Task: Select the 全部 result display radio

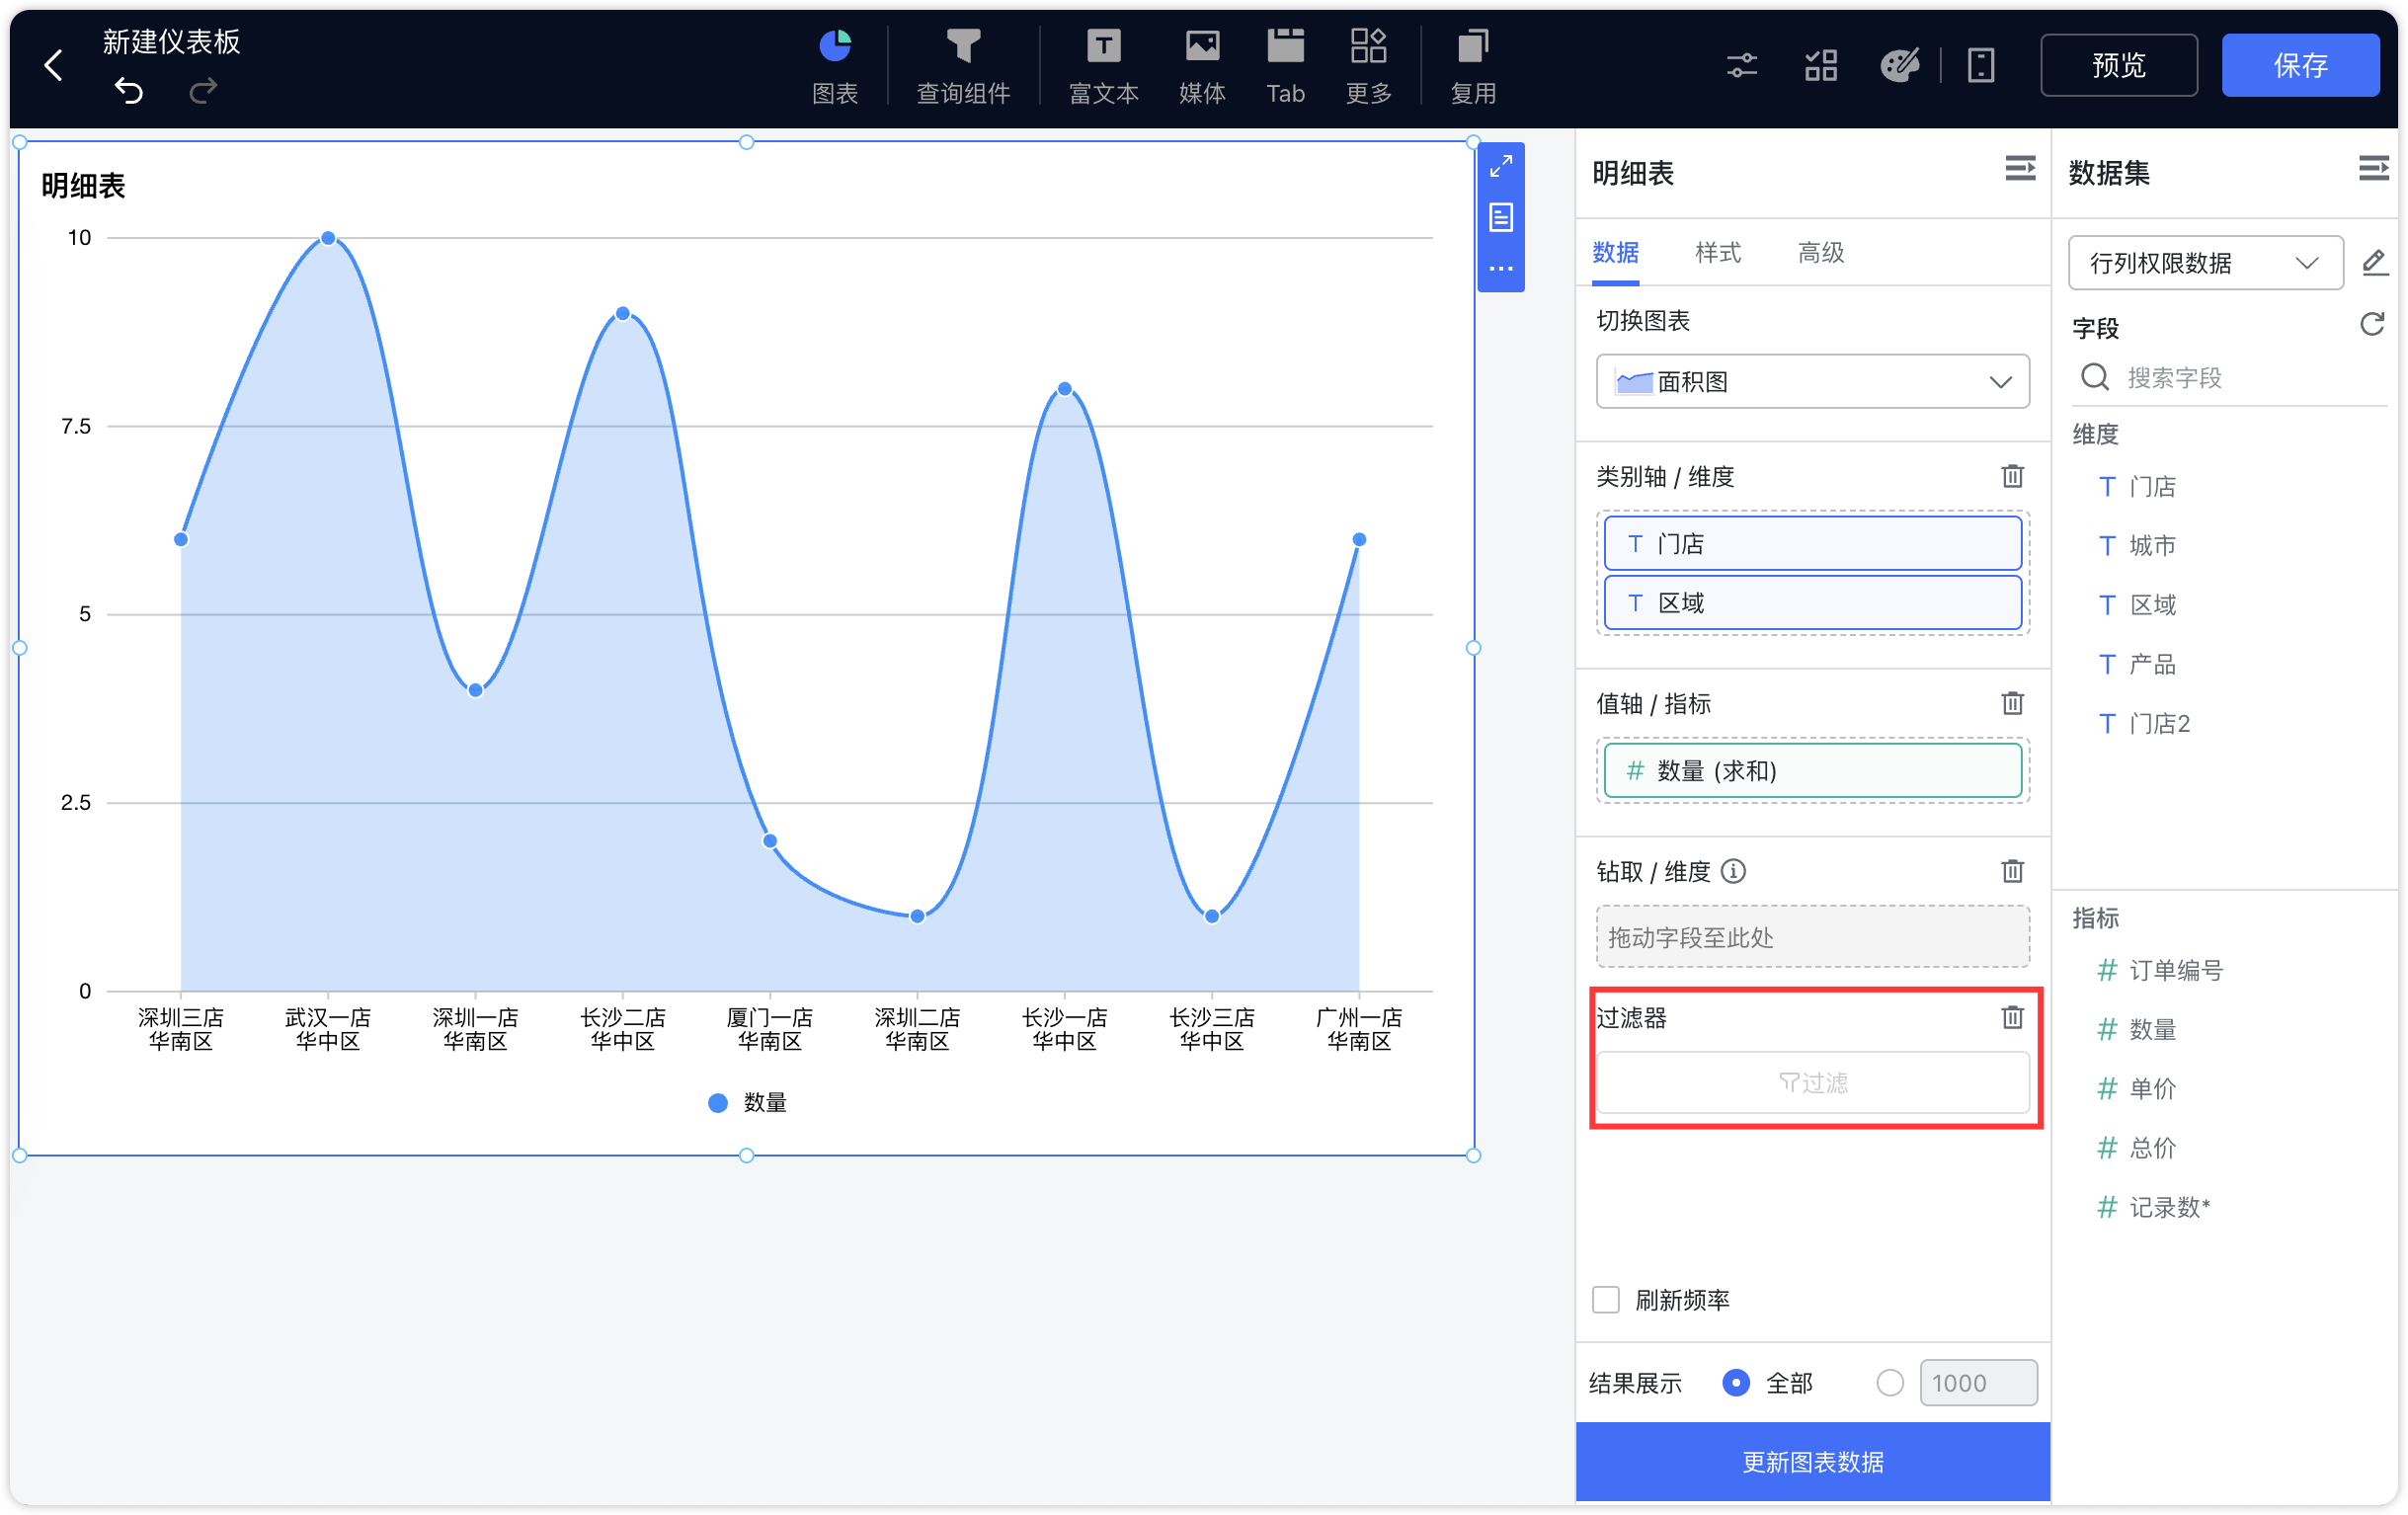Action: [x=1735, y=1382]
